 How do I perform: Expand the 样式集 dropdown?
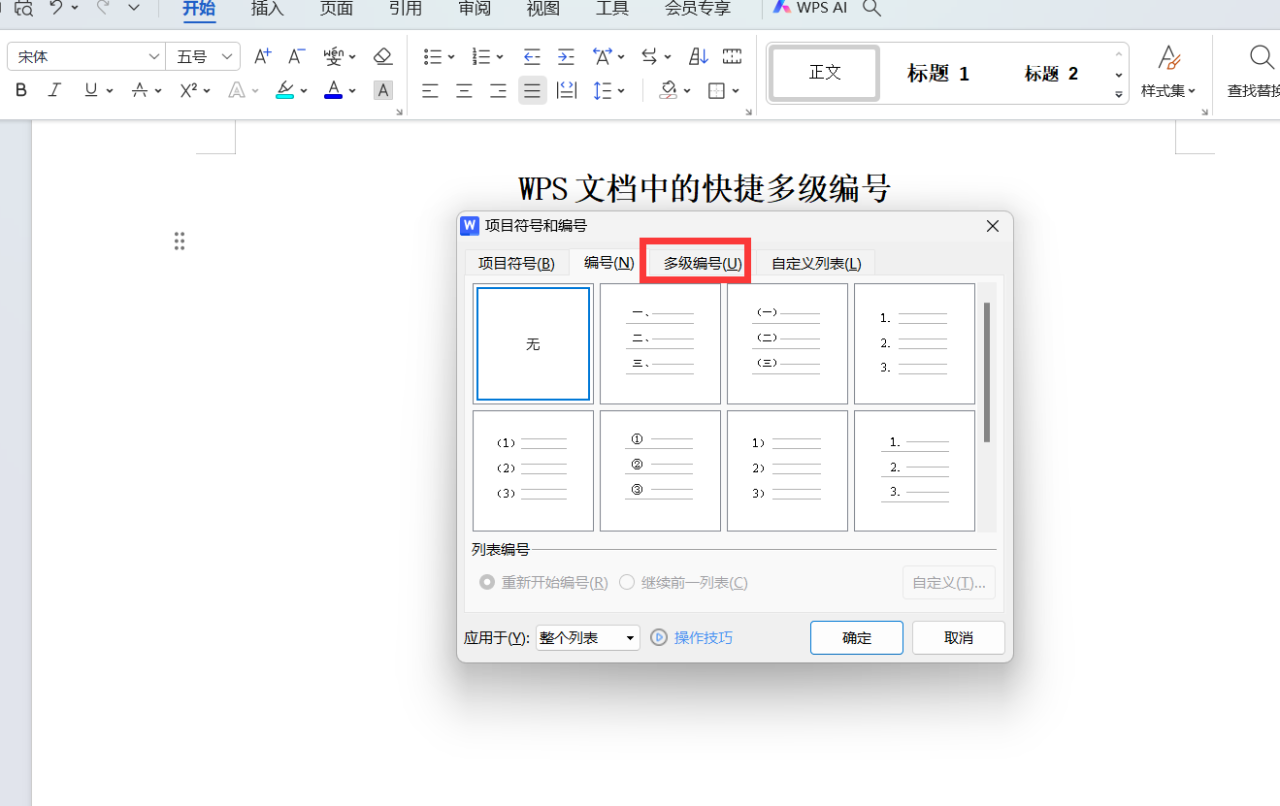1168,91
